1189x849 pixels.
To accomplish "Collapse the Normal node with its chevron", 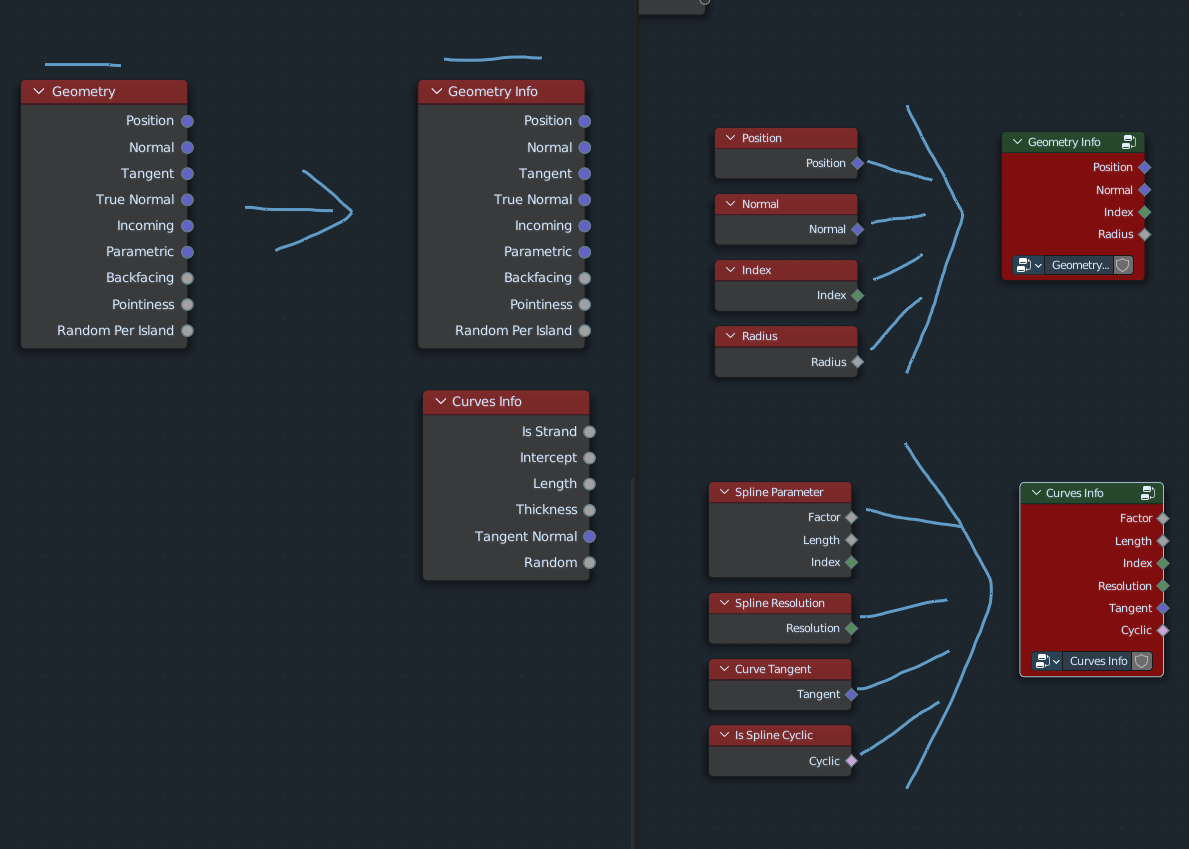I will click(x=730, y=204).
